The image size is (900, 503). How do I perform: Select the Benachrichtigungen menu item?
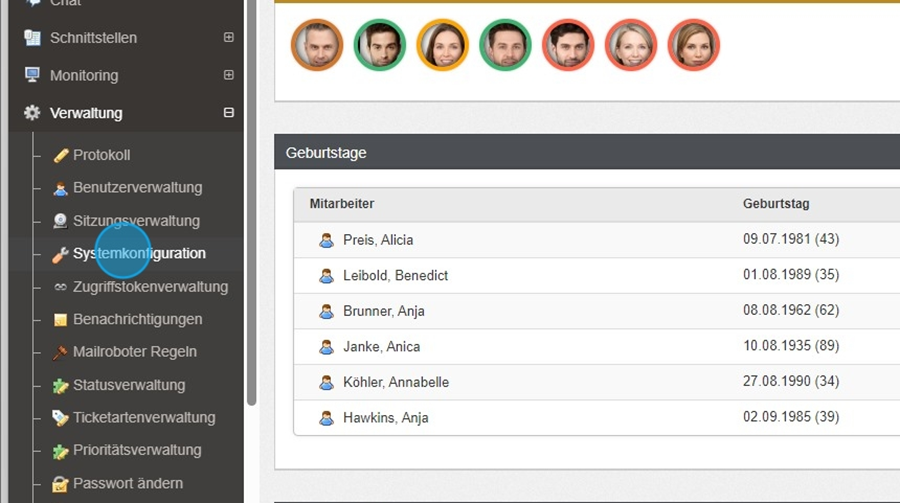(137, 319)
